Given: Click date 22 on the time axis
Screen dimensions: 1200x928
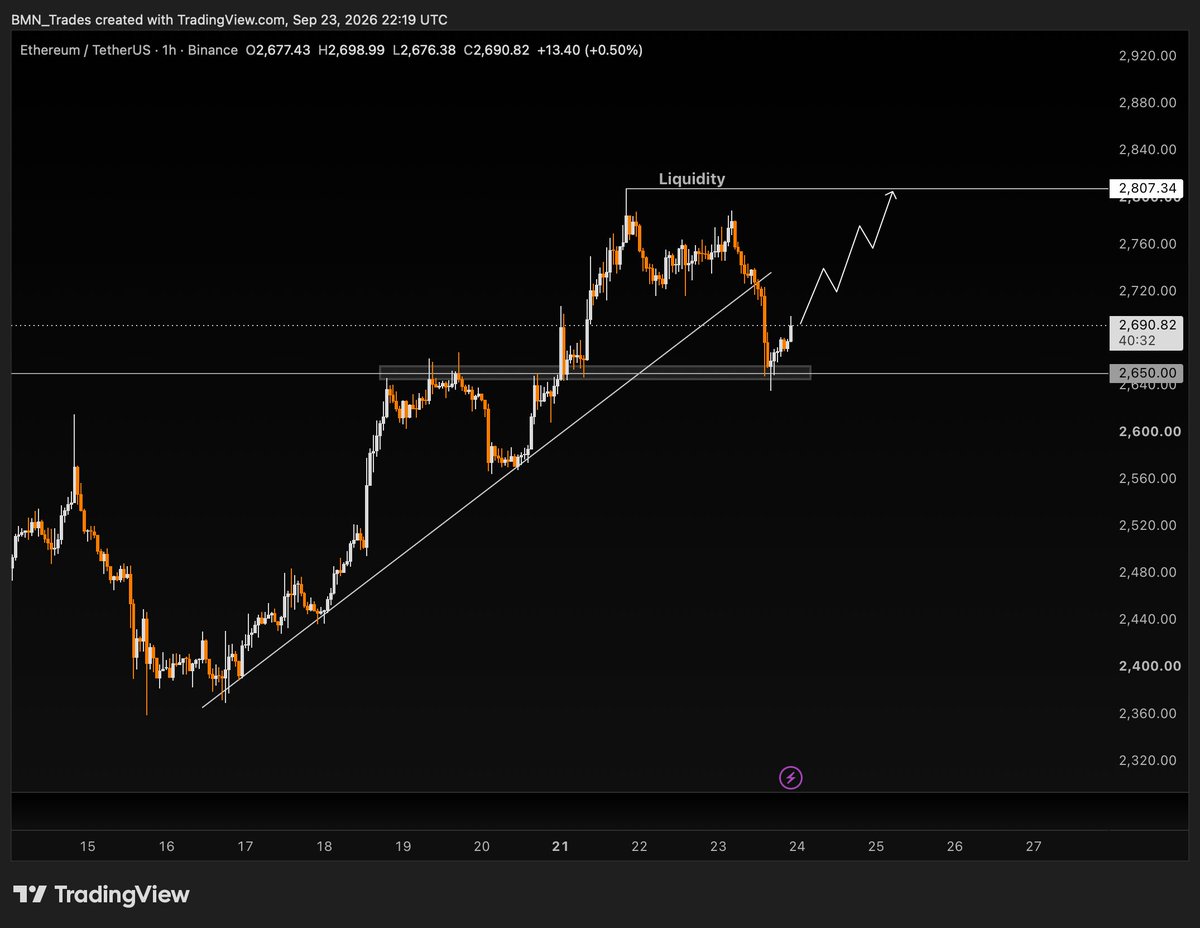Looking at the screenshot, I should tap(639, 846).
